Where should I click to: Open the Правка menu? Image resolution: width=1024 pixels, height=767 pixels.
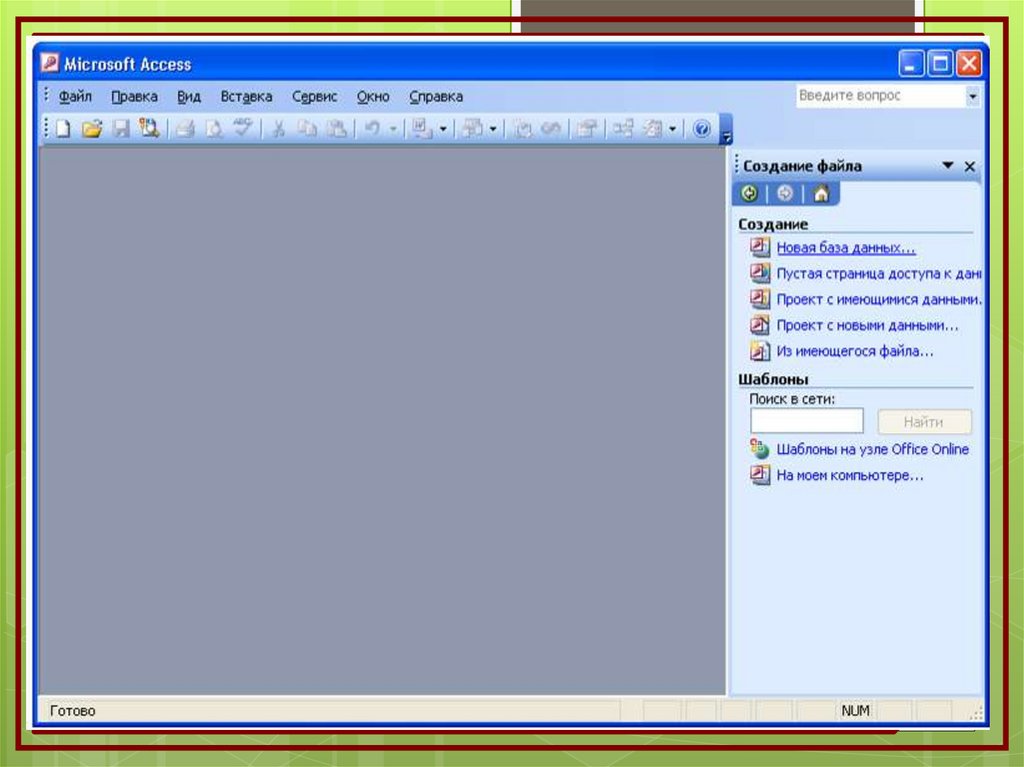134,97
